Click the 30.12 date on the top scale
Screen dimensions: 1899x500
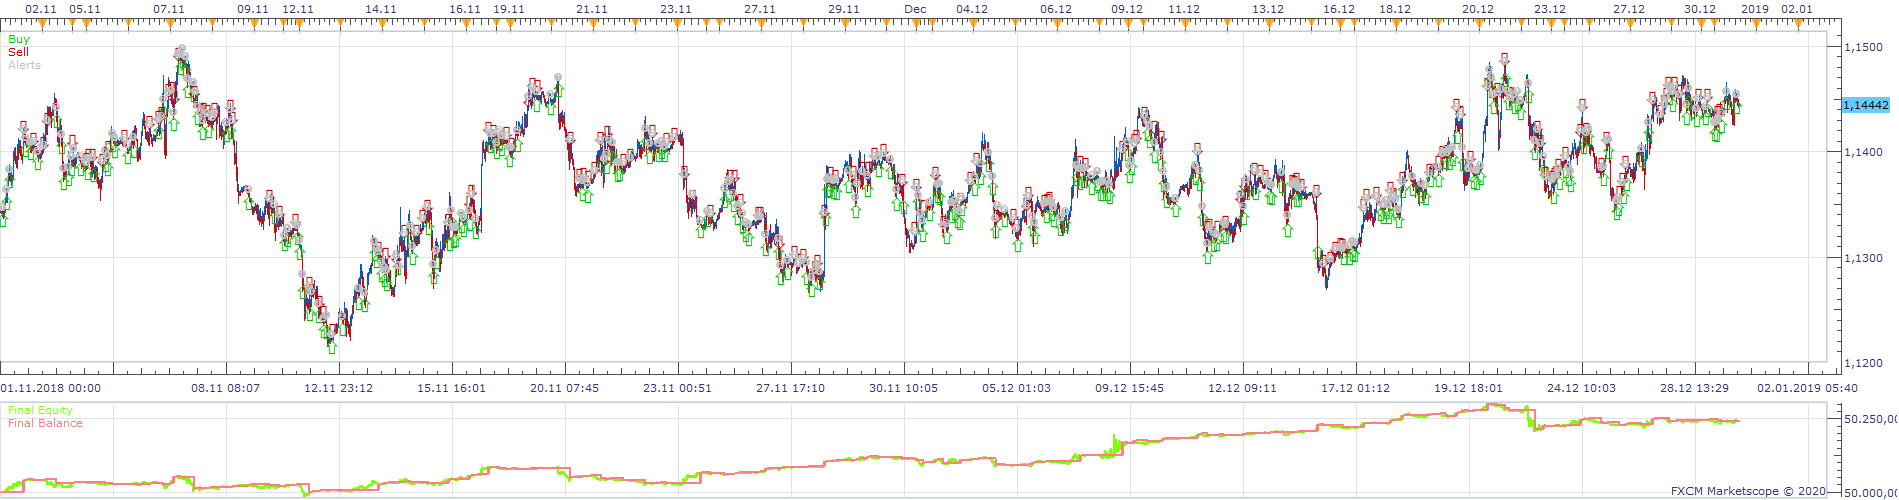(x=1699, y=9)
